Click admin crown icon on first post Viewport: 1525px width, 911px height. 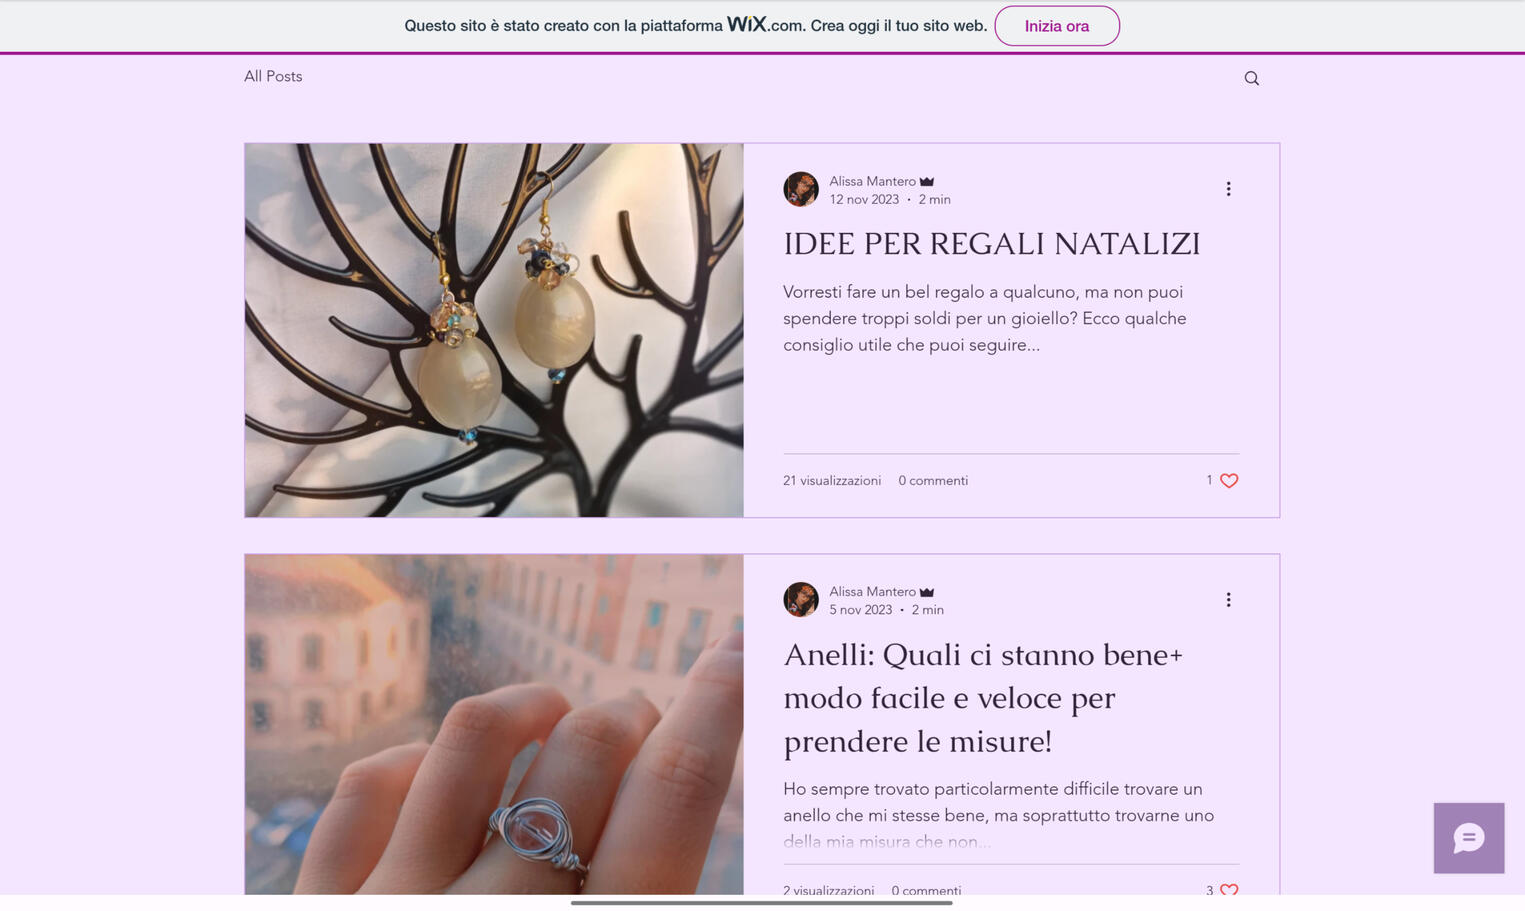pos(927,181)
